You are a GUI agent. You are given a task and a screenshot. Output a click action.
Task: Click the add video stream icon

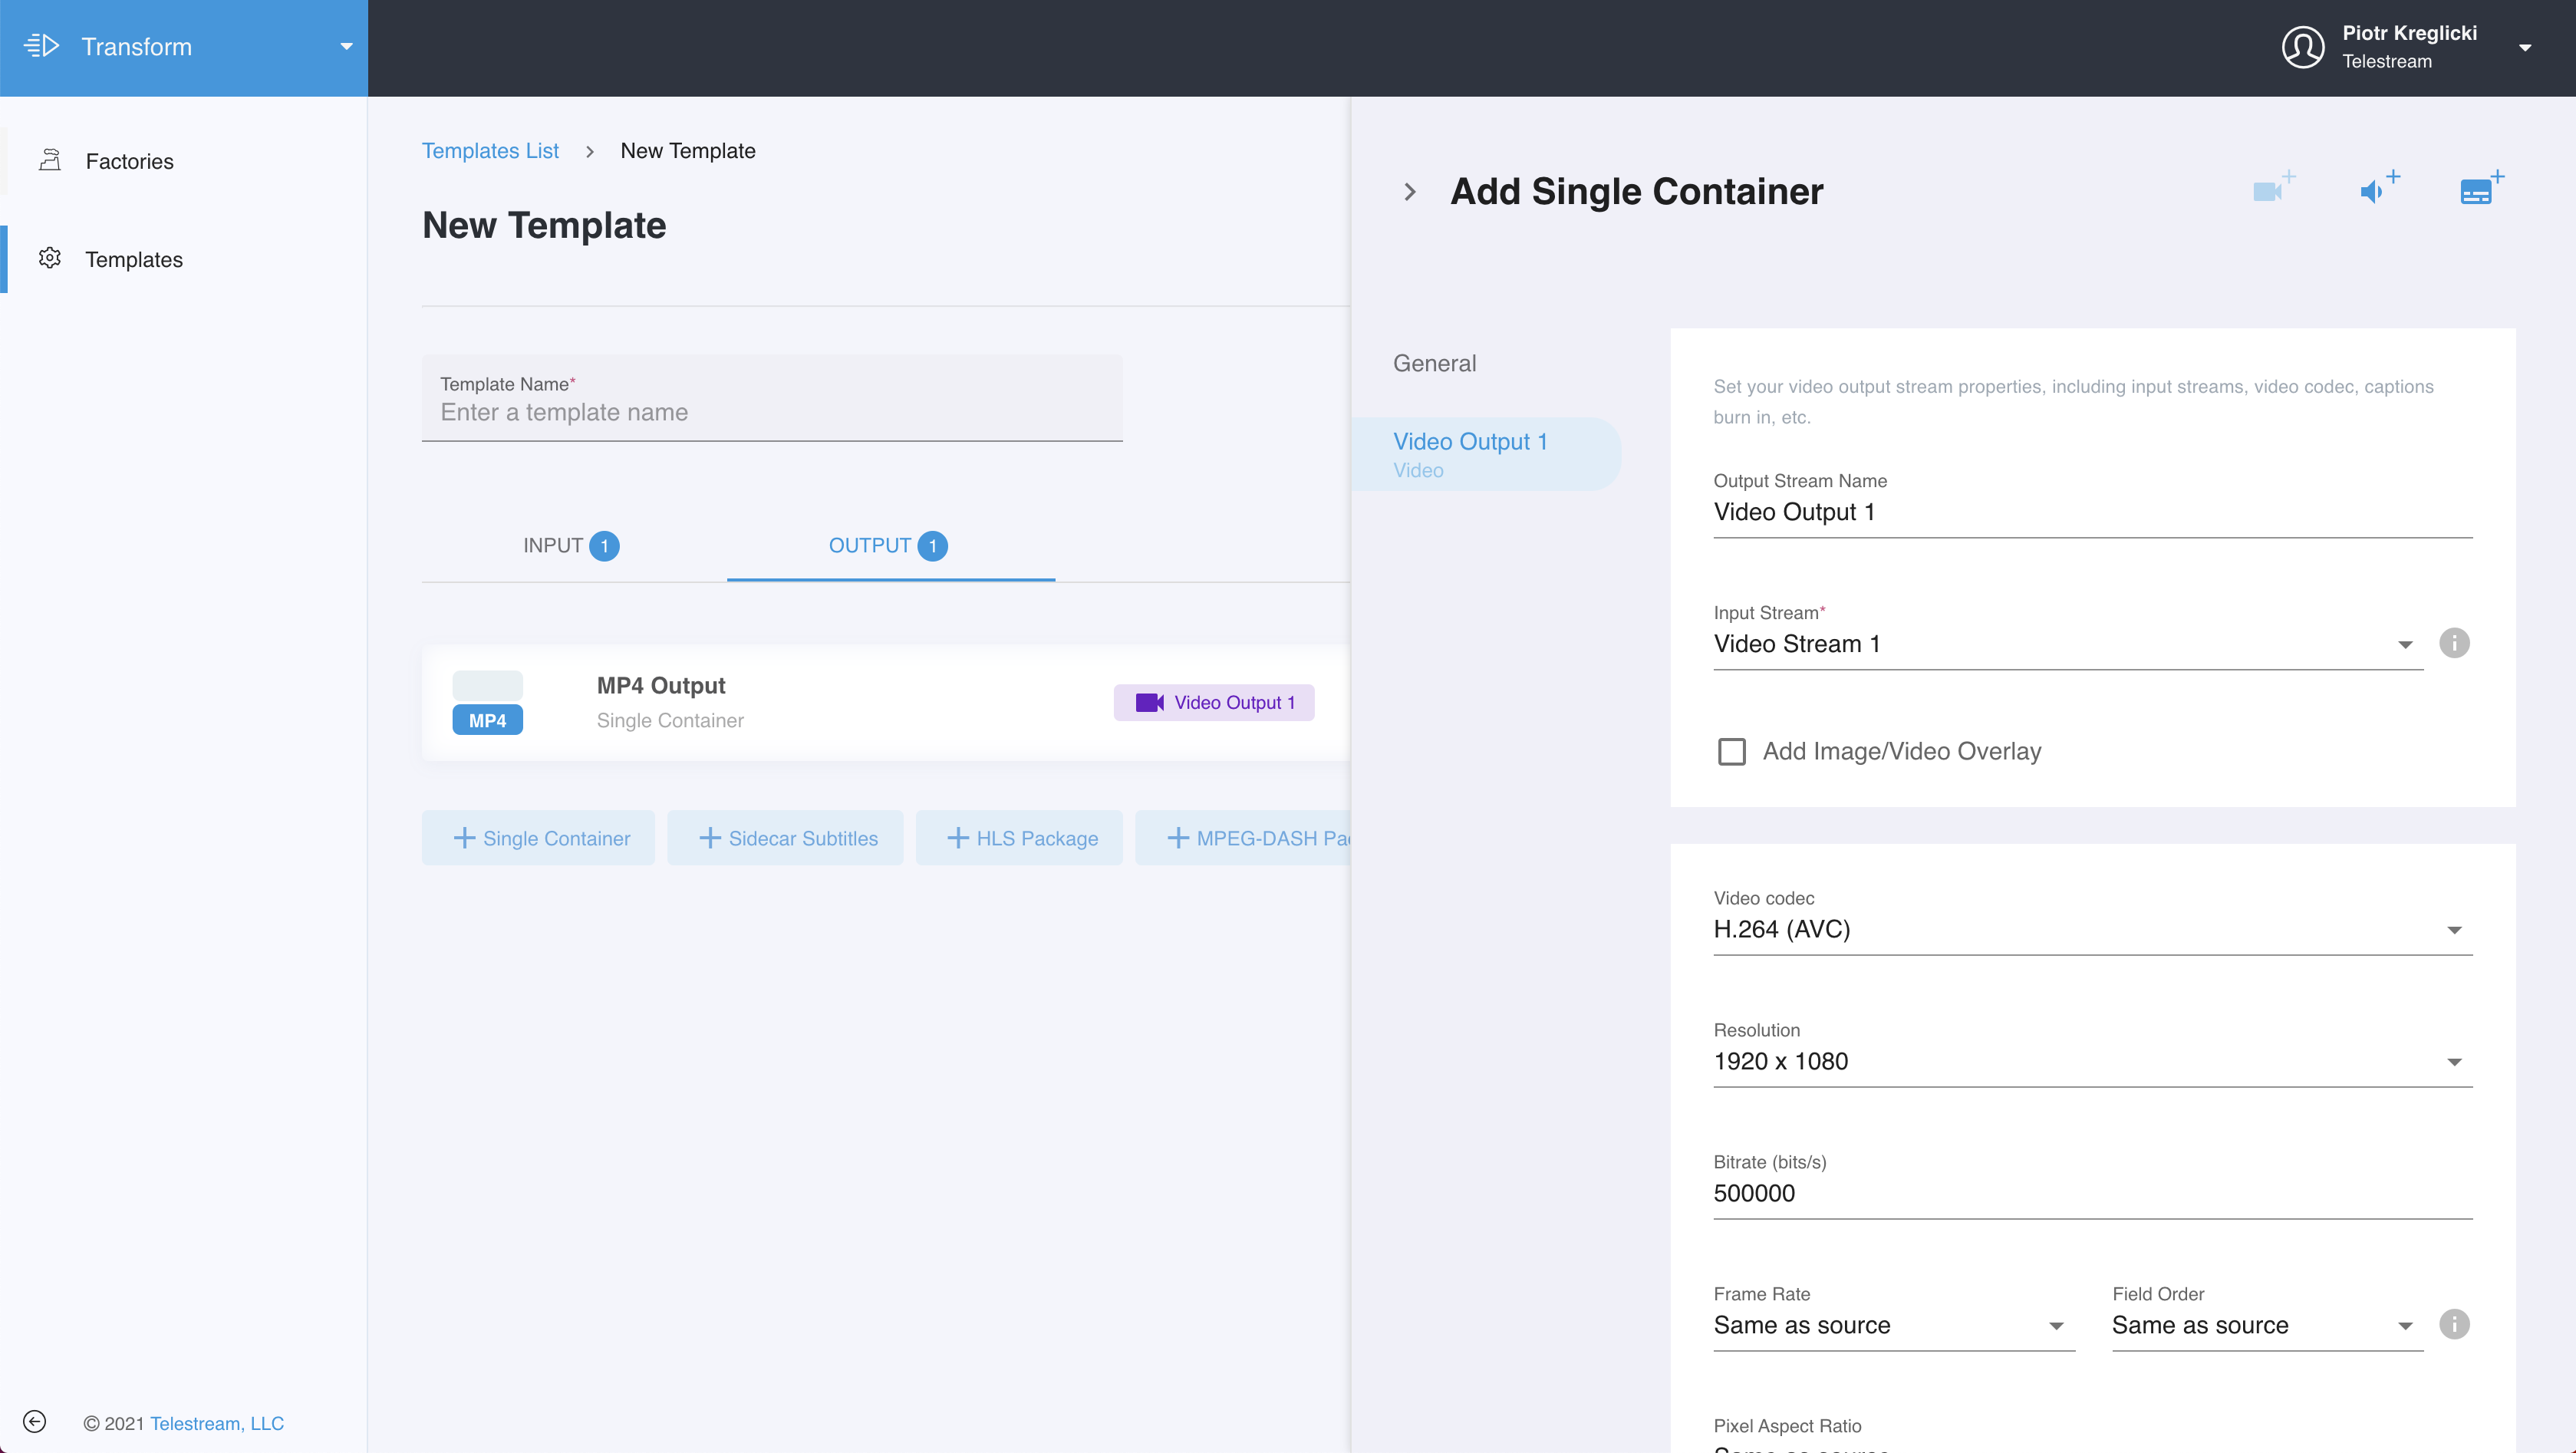[x=2274, y=187]
